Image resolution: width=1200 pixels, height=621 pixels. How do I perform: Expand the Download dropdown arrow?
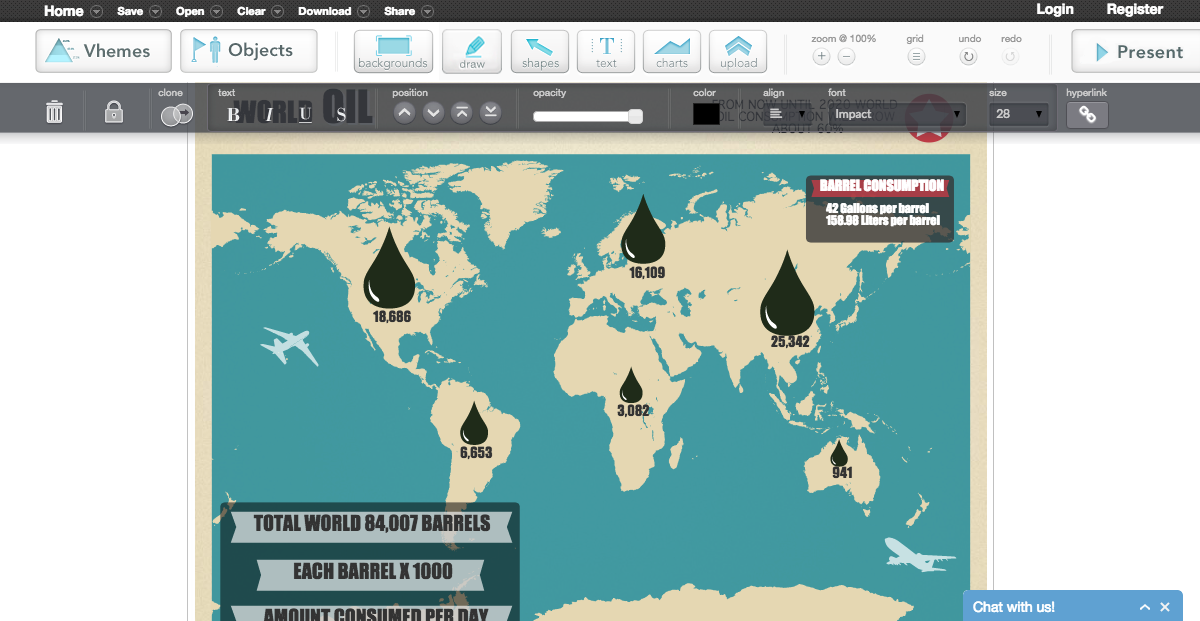coord(364,12)
